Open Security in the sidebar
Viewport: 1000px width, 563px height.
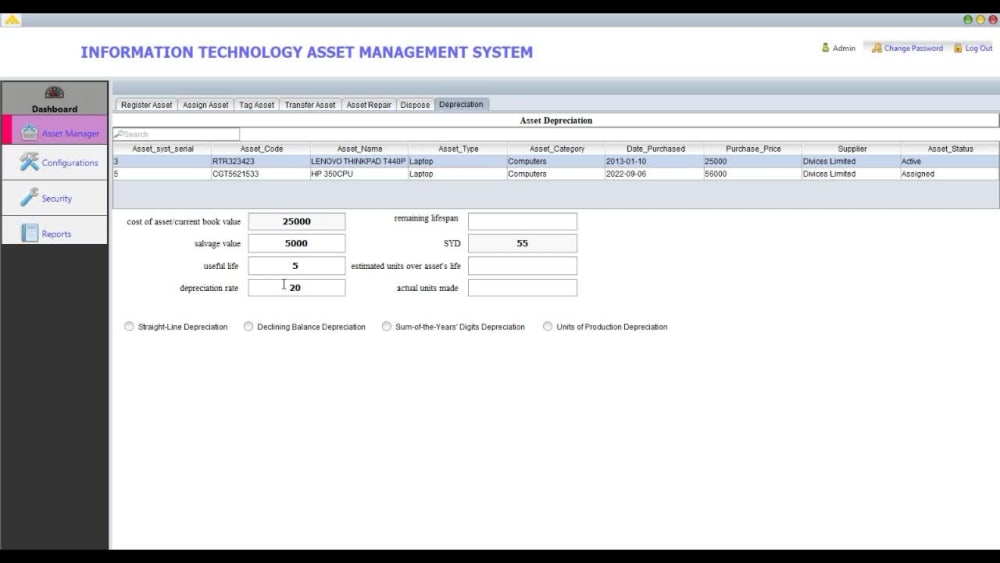click(55, 198)
